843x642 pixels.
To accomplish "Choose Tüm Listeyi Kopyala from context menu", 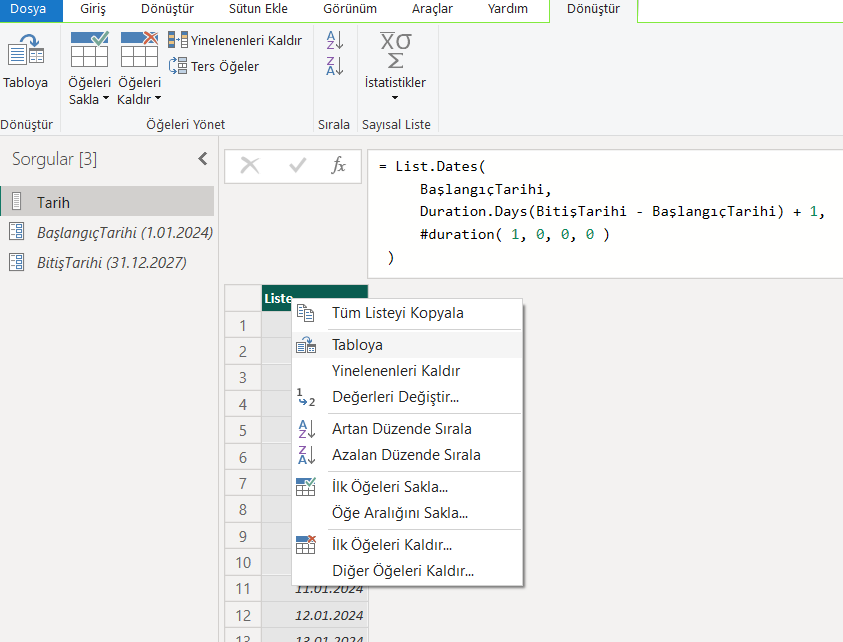I will pos(407,313).
